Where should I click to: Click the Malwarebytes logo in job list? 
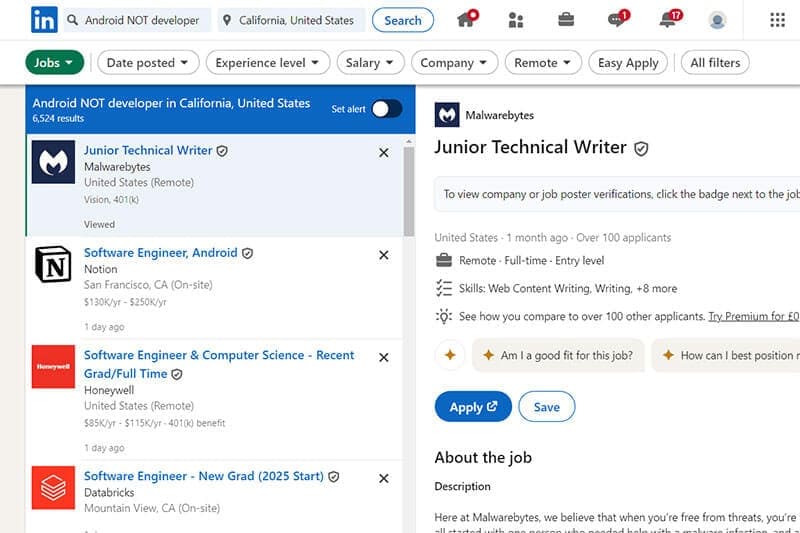[x=53, y=162]
